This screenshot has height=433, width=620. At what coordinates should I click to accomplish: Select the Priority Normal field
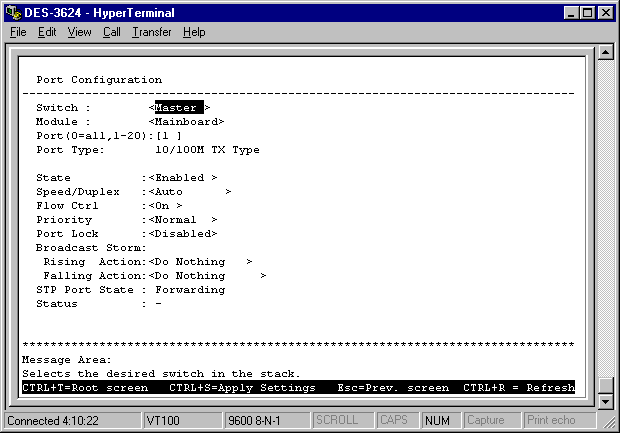[x=182, y=220]
